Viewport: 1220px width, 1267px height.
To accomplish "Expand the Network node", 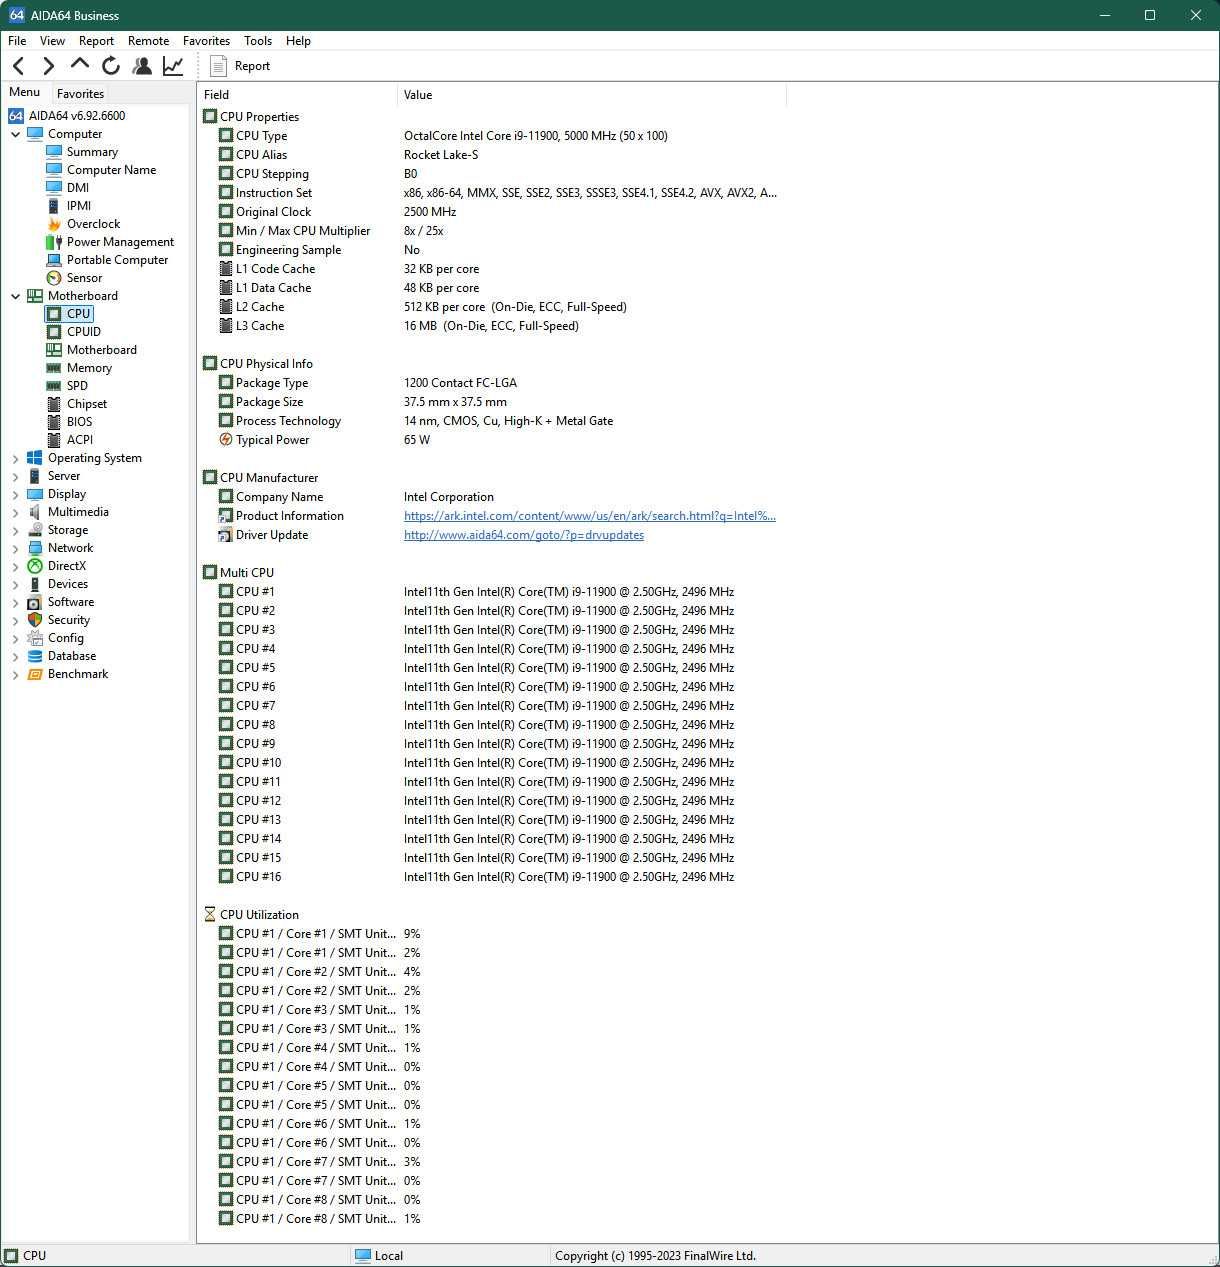I will (15, 548).
